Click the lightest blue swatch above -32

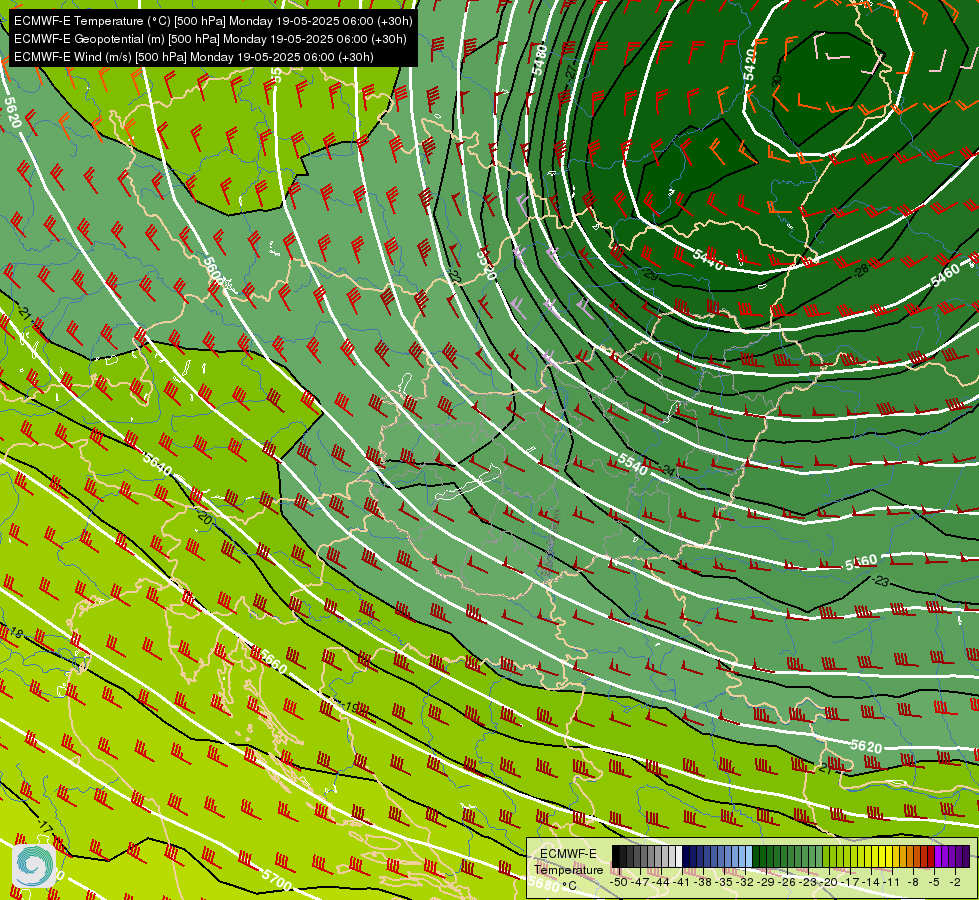click(749, 856)
